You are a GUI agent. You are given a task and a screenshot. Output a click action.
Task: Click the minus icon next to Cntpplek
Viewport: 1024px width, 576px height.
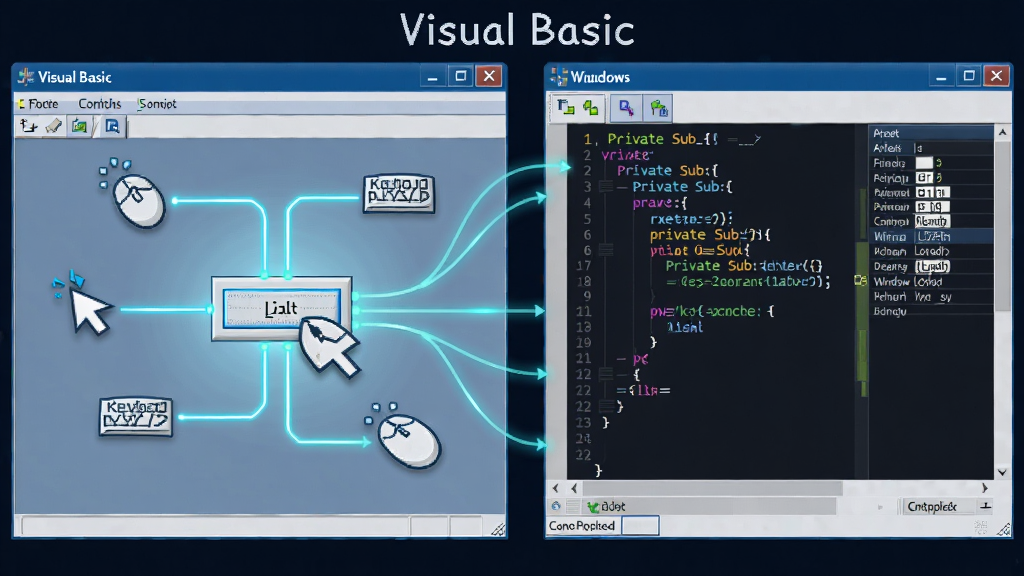click(985, 506)
